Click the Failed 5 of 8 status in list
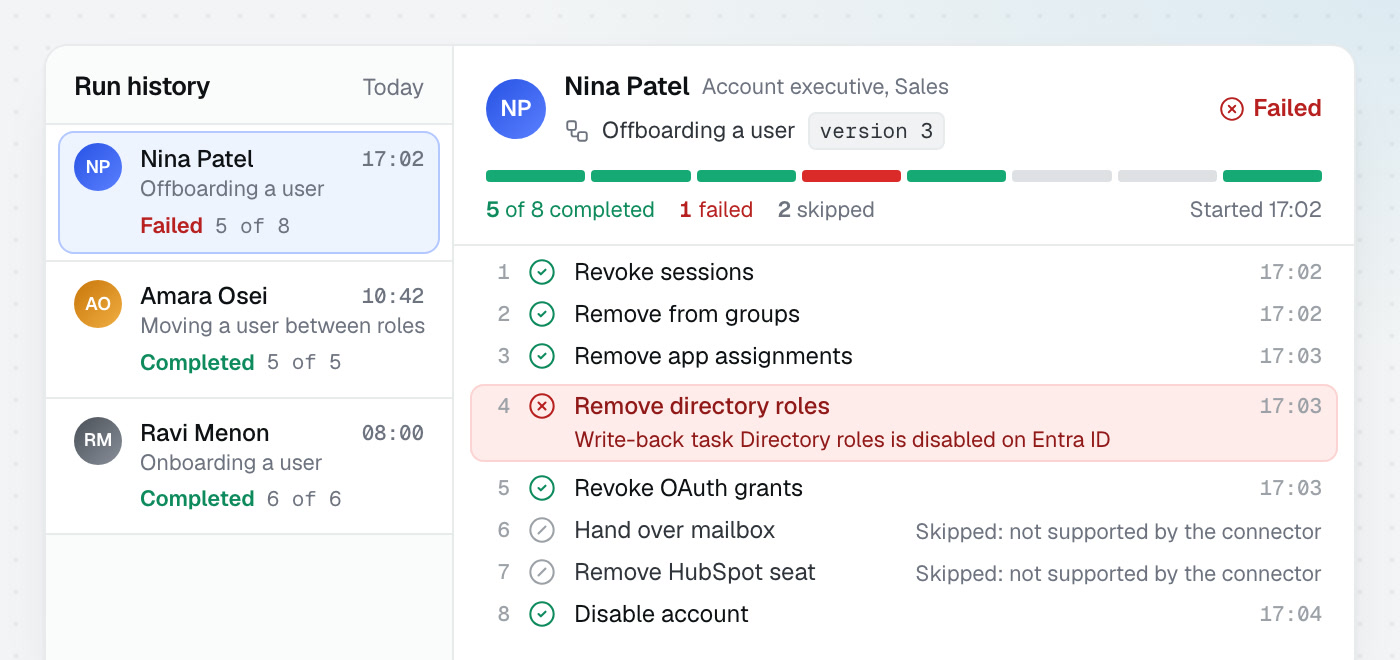 (x=215, y=226)
